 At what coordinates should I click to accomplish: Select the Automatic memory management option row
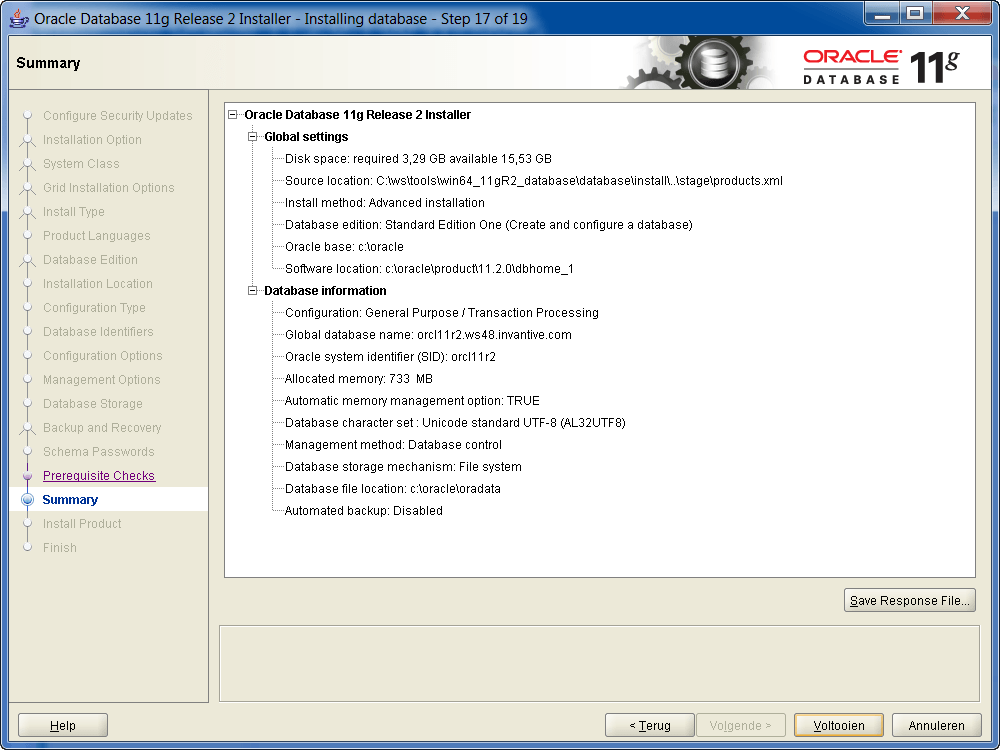coord(412,401)
